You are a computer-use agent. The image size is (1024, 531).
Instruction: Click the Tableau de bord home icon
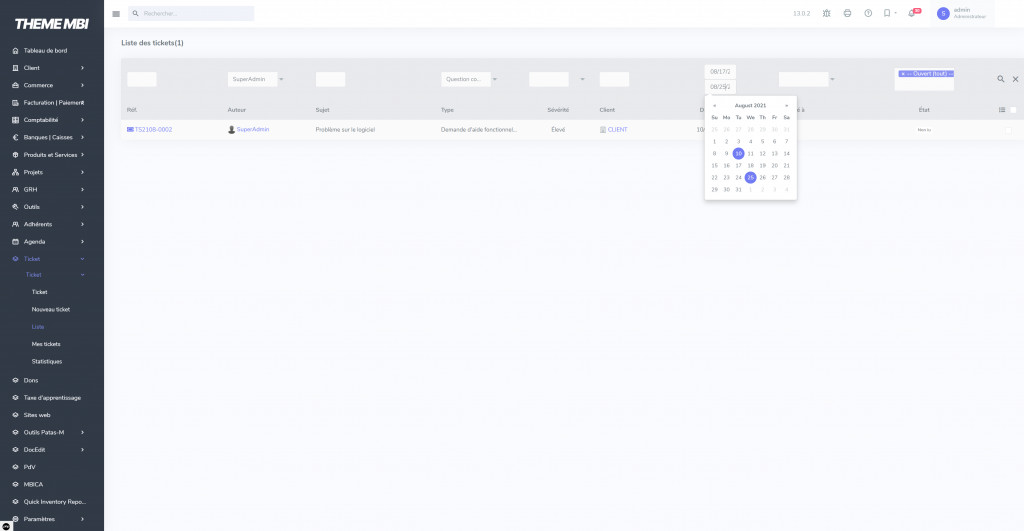16,50
